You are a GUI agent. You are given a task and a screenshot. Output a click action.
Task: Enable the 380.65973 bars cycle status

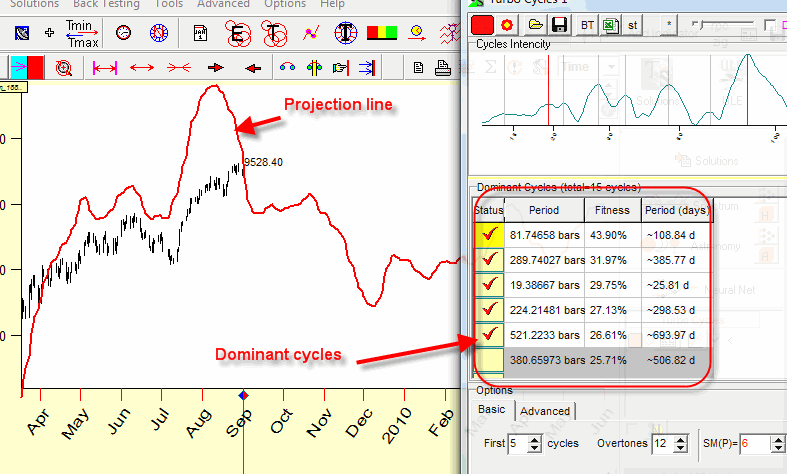pos(489,359)
